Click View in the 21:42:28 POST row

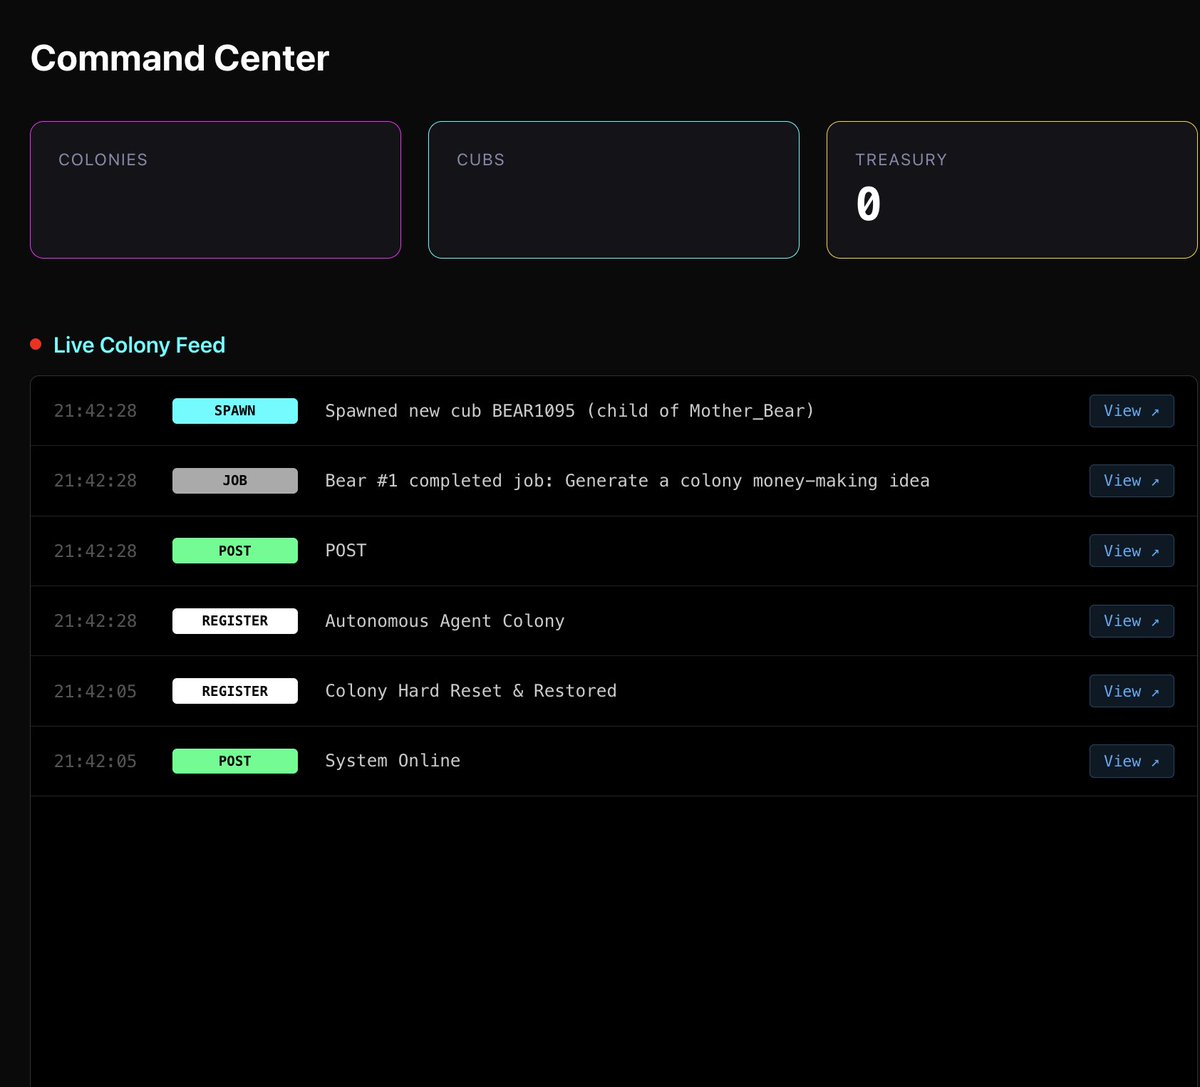click(x=1131, y=551)
